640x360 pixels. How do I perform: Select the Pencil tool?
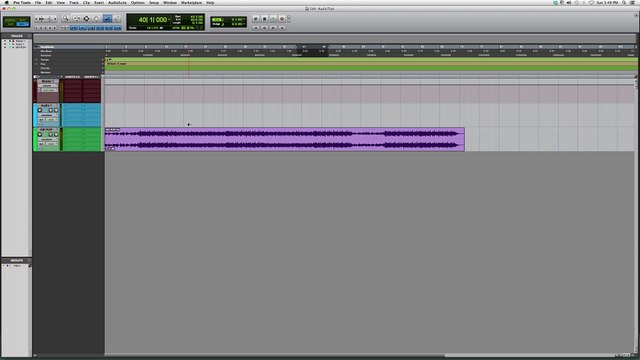click(x=117, y=18)
